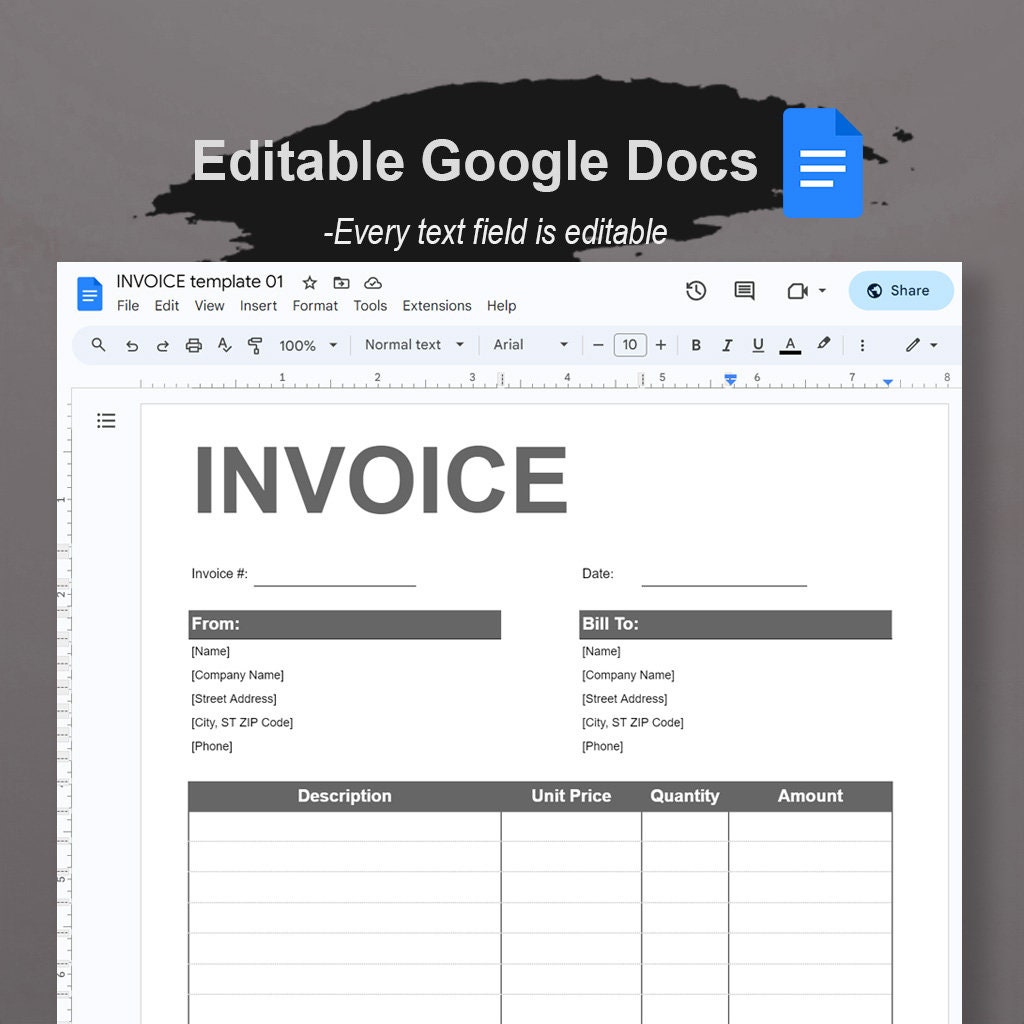Click the Bill To: header cell
1024x1024 pixels.
pyautogui.click(x=735, y=624)
